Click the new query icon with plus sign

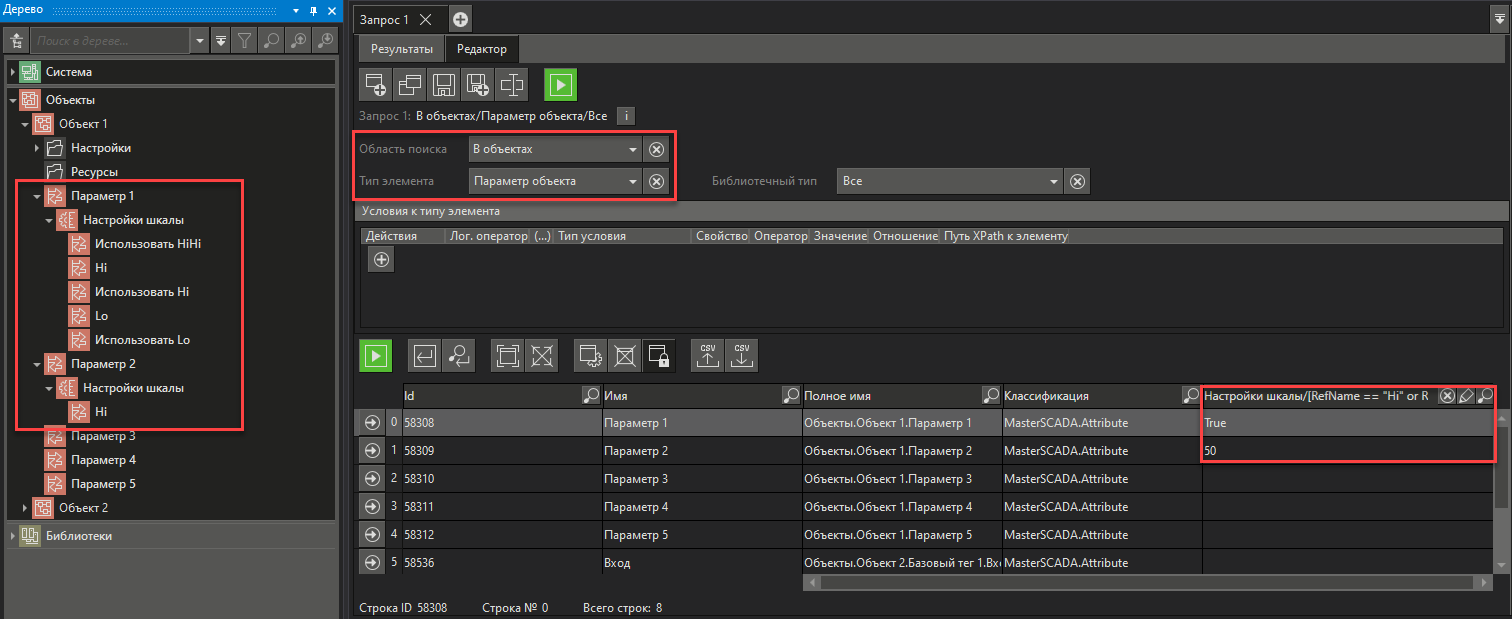376,85
